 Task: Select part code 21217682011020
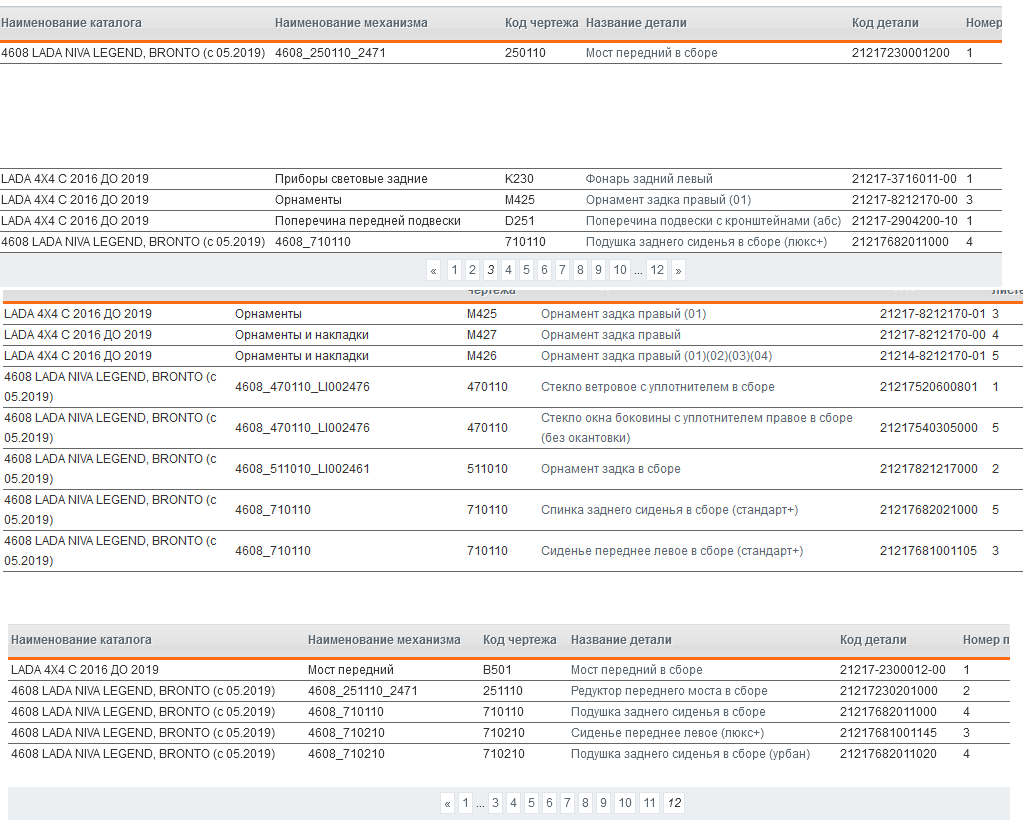click(888, 754)
